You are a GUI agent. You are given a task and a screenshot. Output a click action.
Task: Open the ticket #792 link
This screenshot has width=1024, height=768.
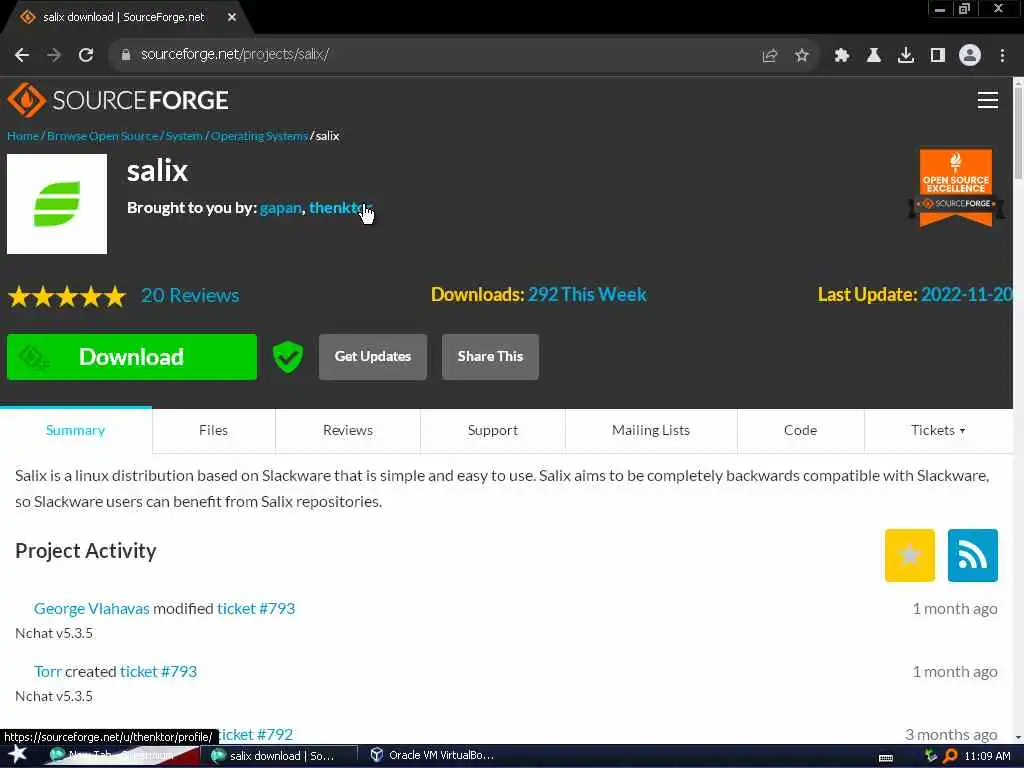tap(255, 735)
